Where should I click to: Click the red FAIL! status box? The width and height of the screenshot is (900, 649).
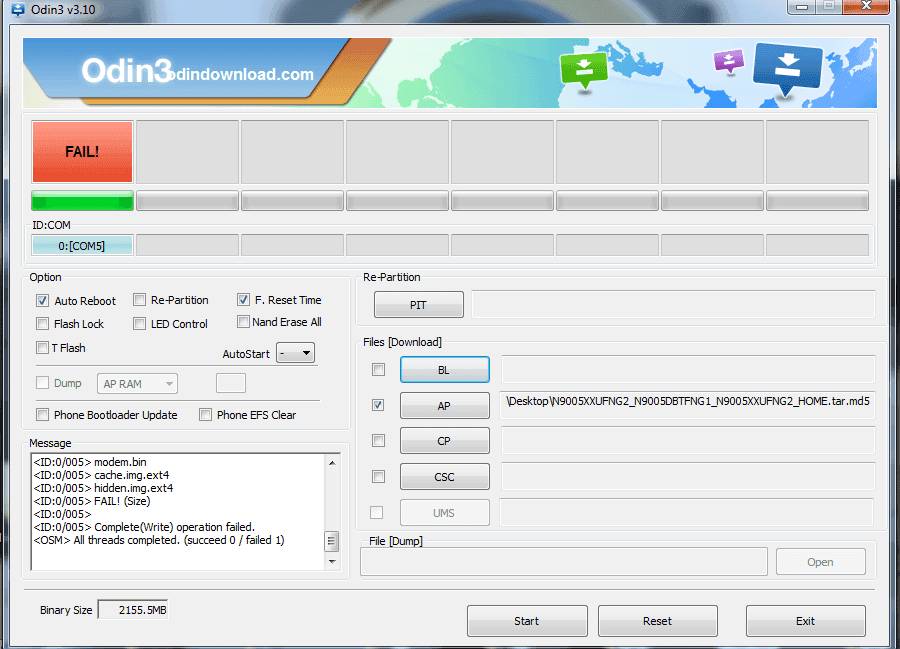82,151
